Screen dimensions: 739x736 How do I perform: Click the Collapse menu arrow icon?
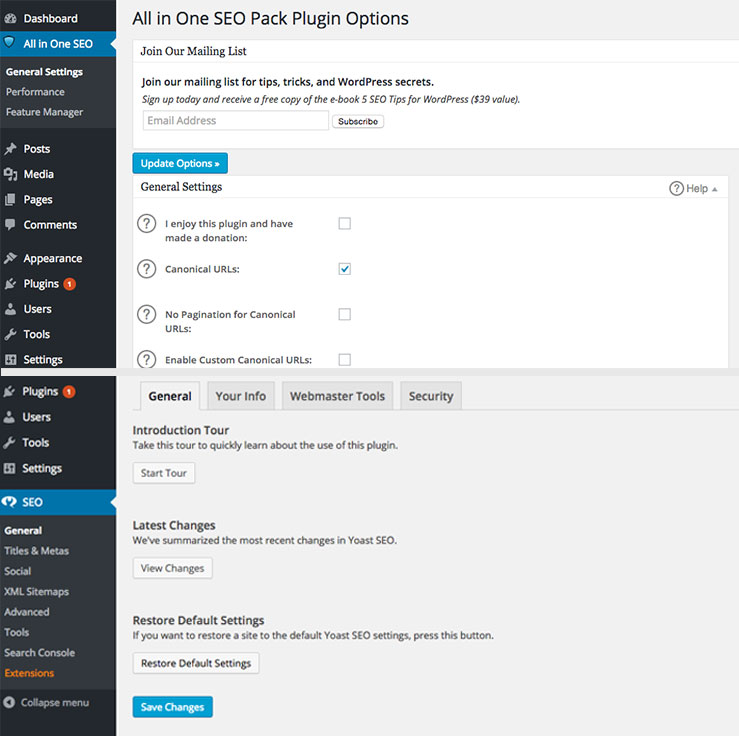(x=9, y=703)
